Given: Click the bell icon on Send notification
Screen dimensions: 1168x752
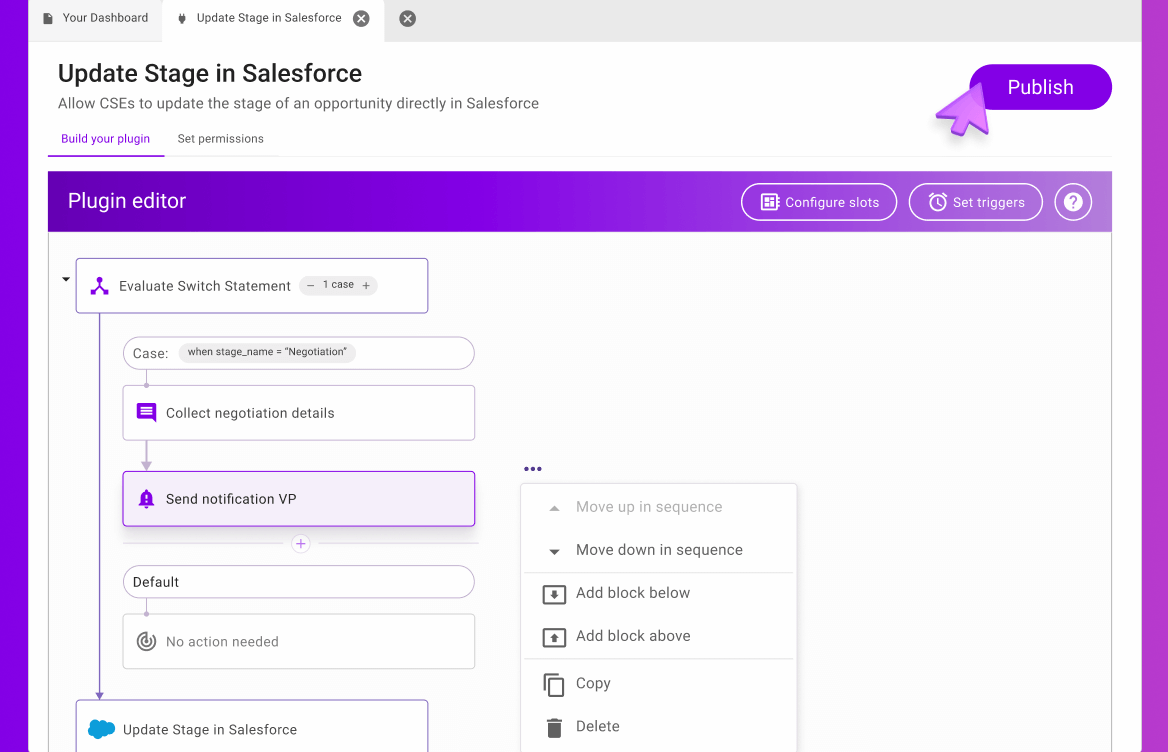Looking at the screenshot, I should 146,499.
